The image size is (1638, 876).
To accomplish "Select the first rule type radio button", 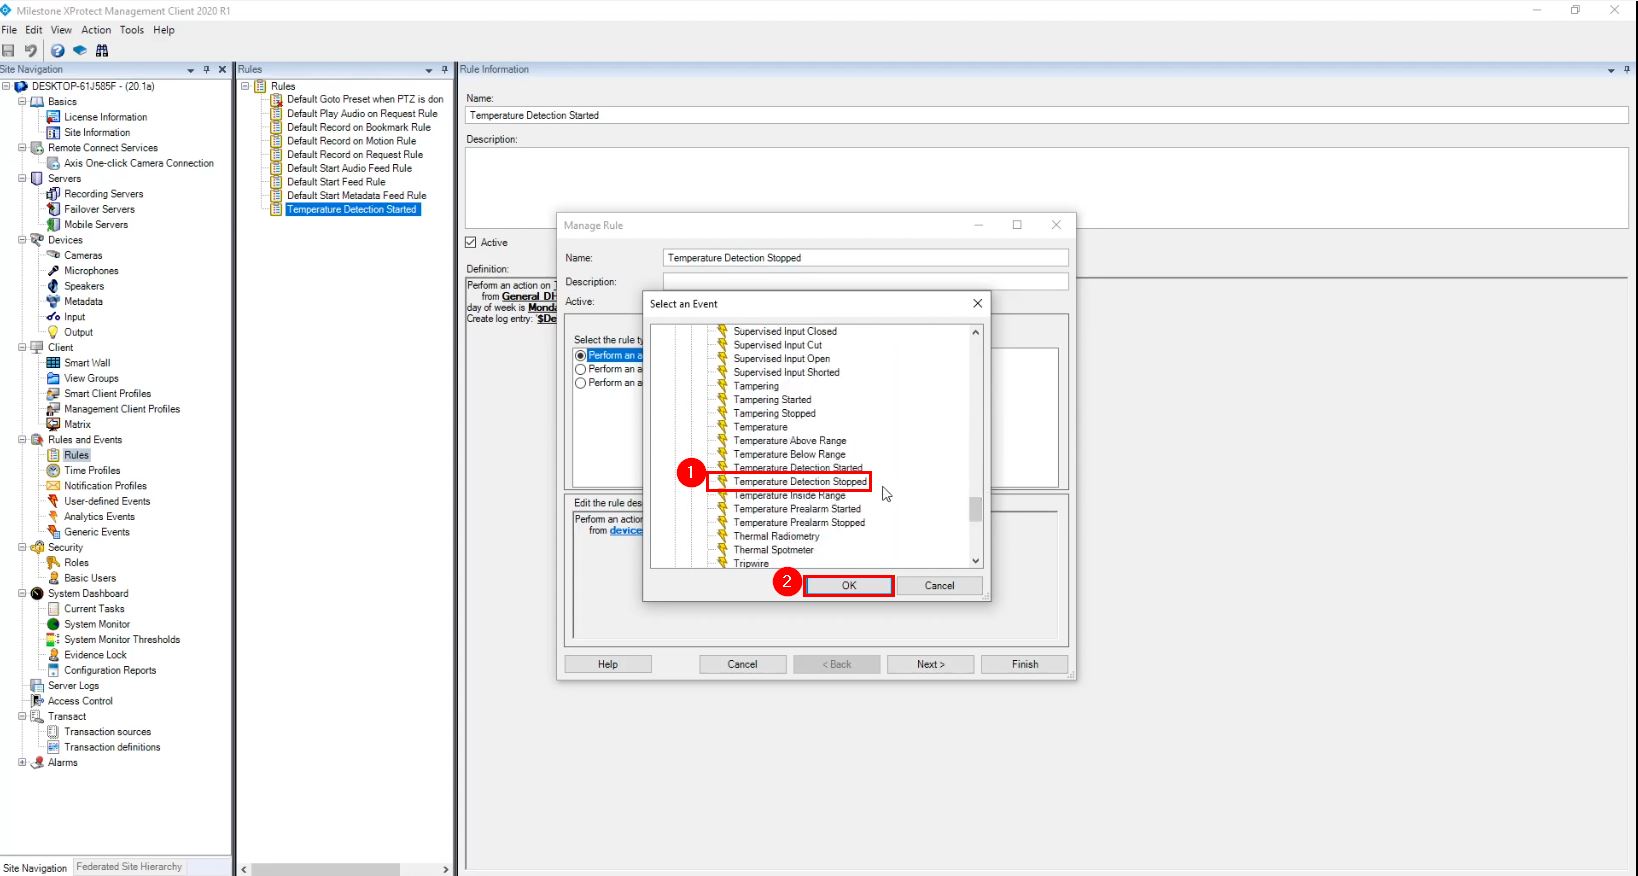I will click(x=580, y=356).
